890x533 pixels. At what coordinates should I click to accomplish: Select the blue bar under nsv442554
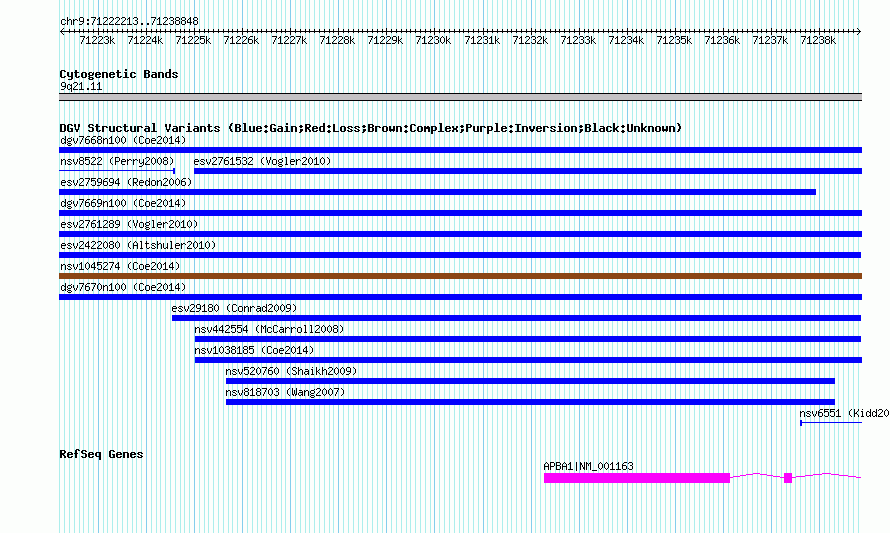[x=528, y=339]
